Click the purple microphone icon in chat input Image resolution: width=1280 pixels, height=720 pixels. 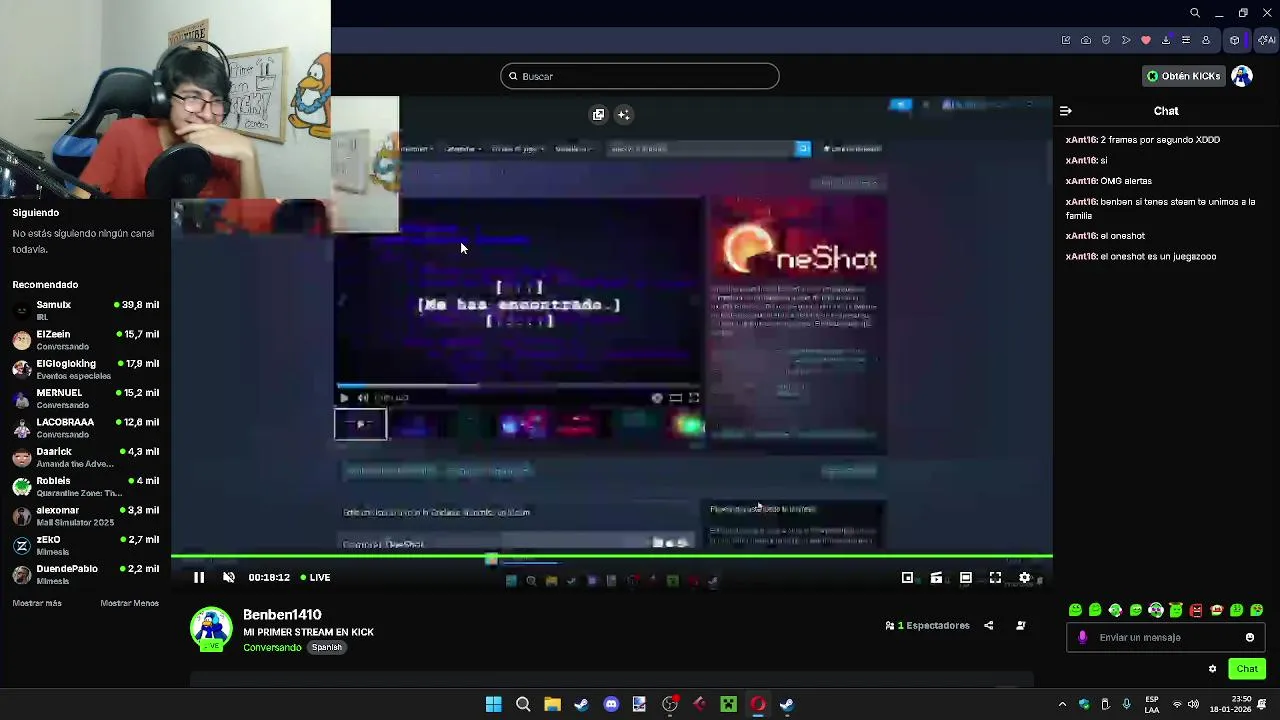coord(1082,637)
